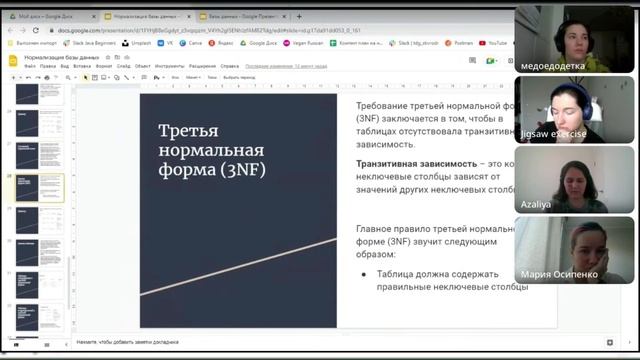Collapse the slide filmstrip panel

pyautogui.click(x=67, y=345)
